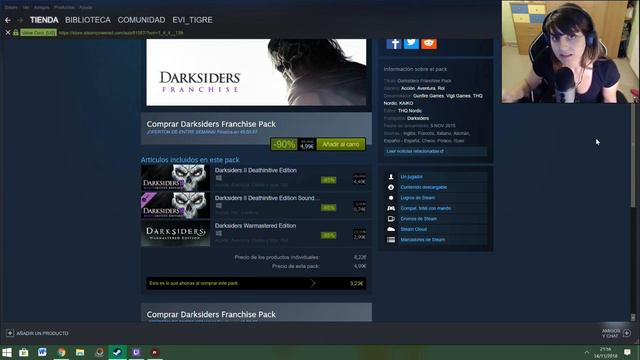640x360 pixels.
Task: Click Logros de Steam link
Action: click(x=418, y=198)
